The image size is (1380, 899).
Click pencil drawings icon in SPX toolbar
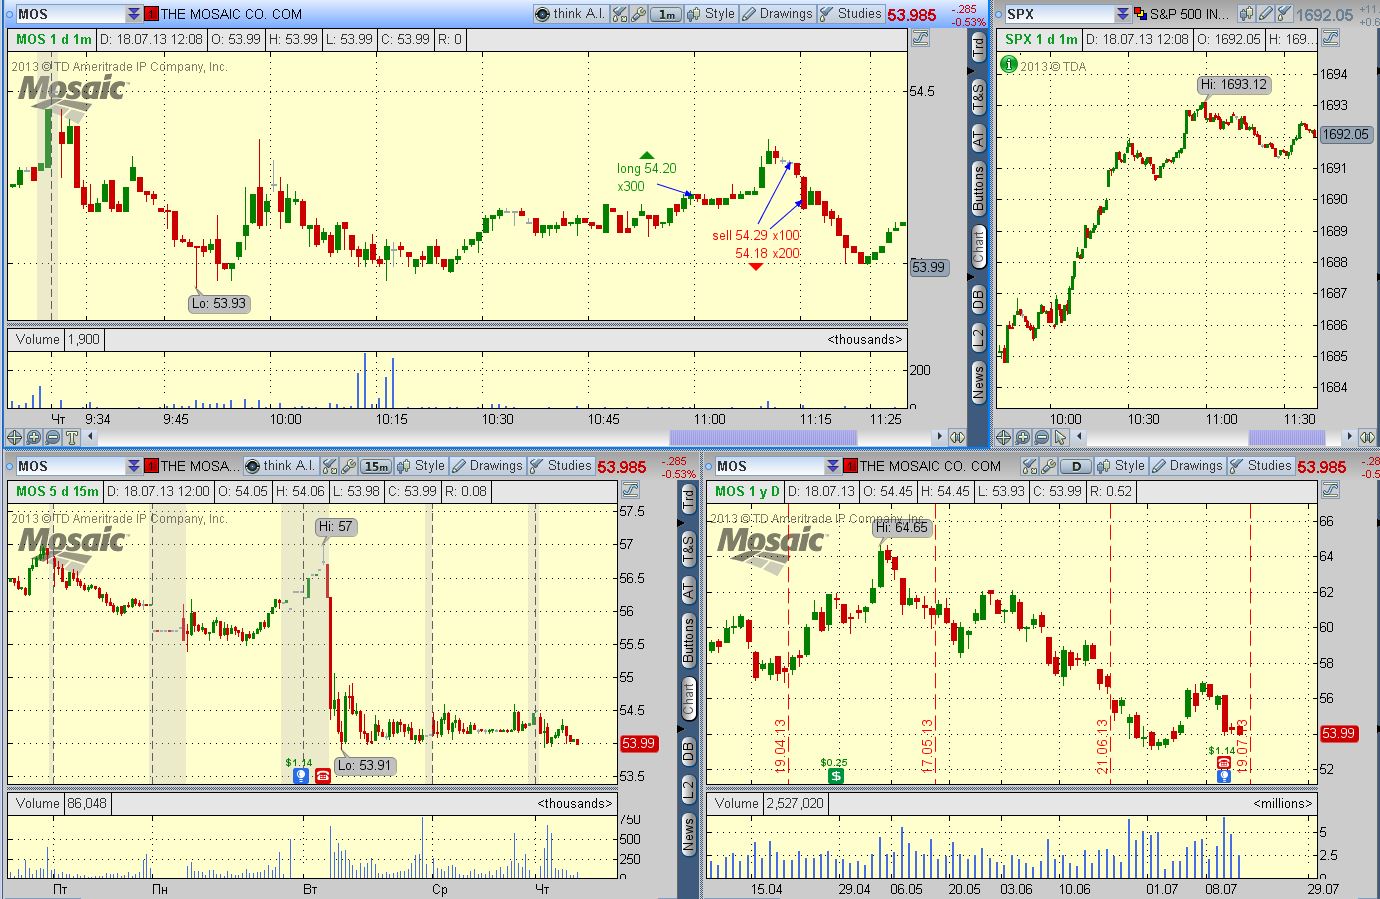coord(1265,14)
